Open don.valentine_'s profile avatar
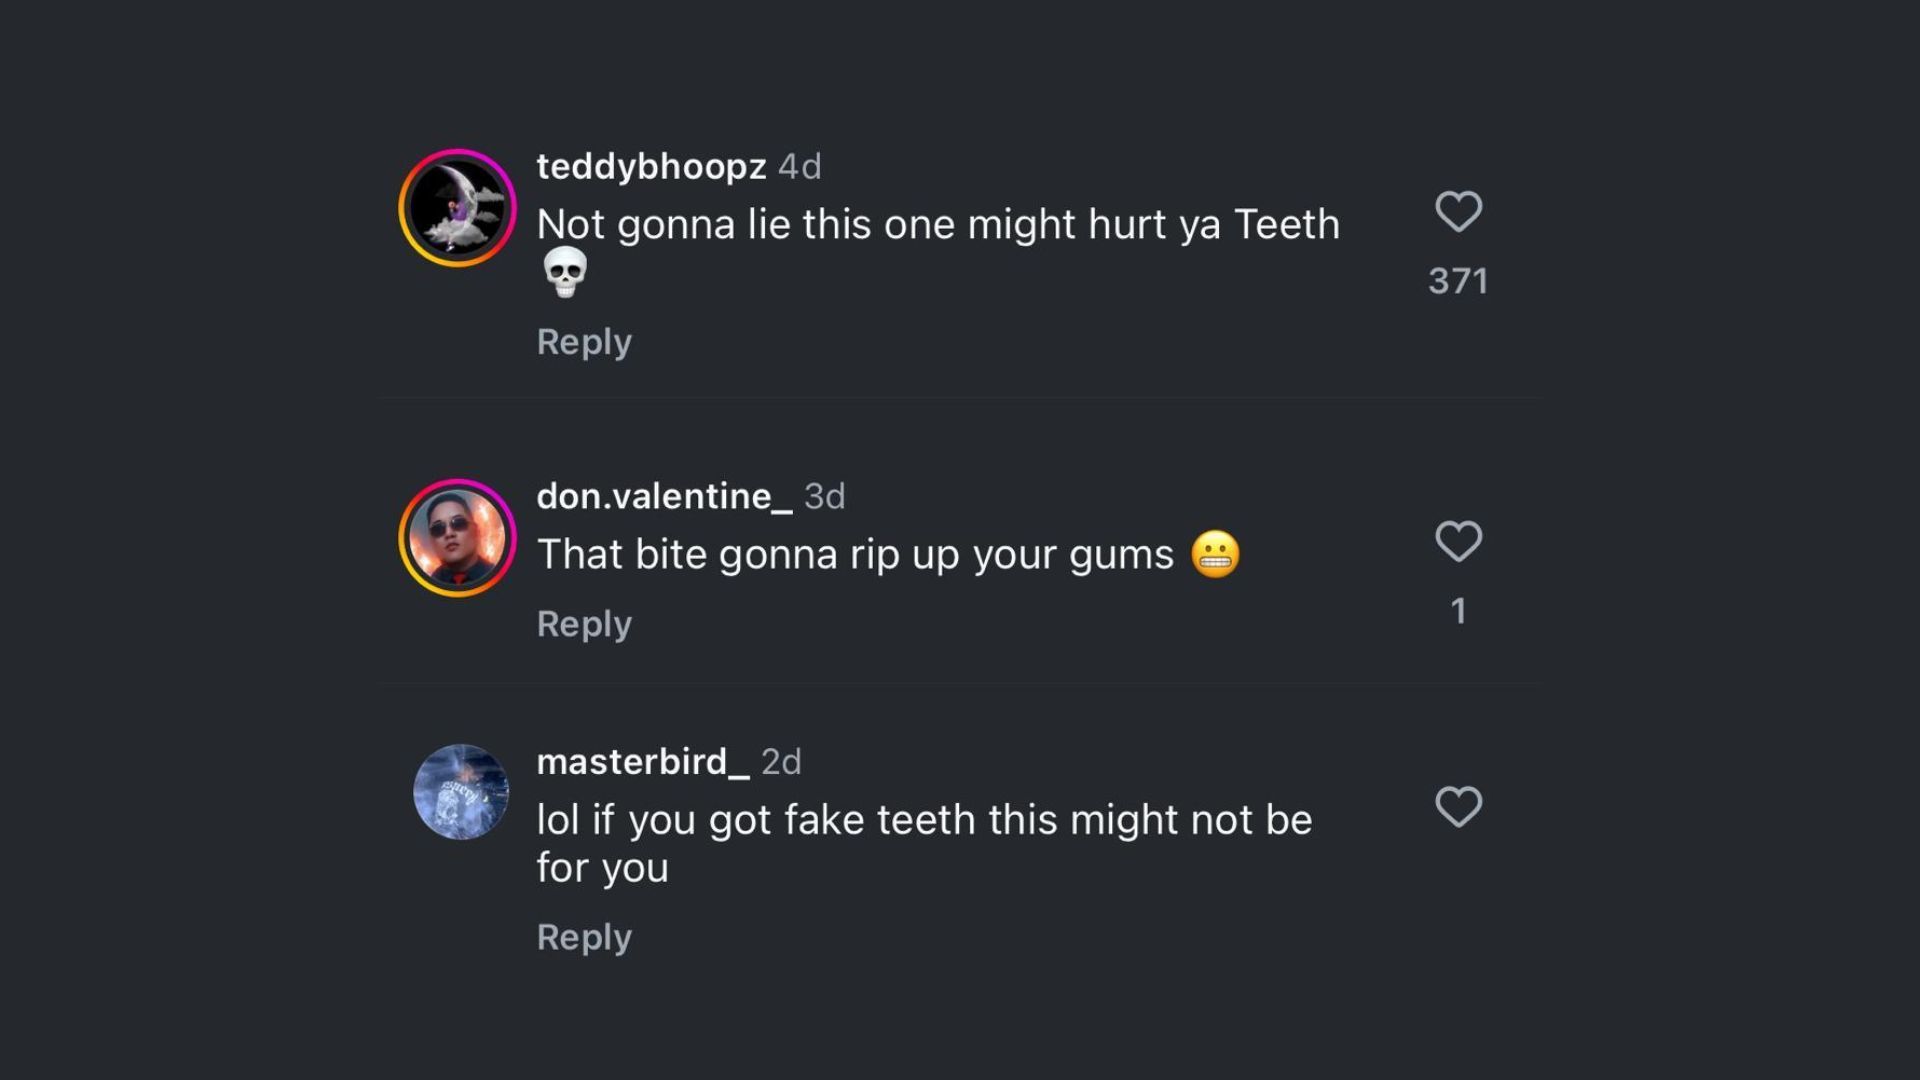 pos(458,539)
